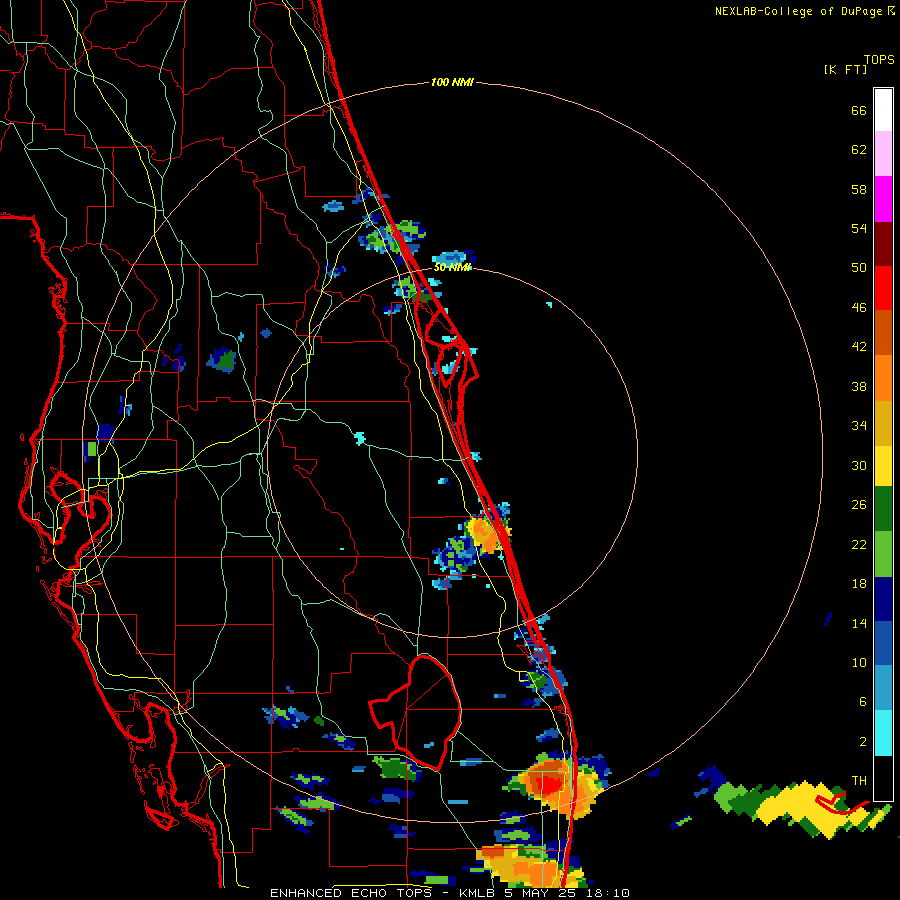Click the legend value "30"
900x900 pixels.
(x=859, y=465)
